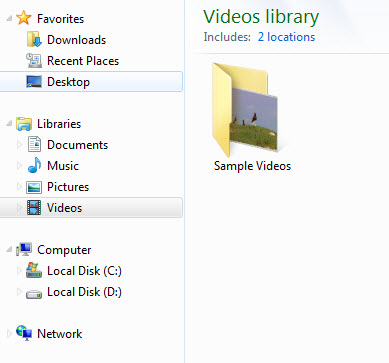389x363 pixels.
Task: Click the Local Disk (D:) drive icon
Action: tap(34, 294)
